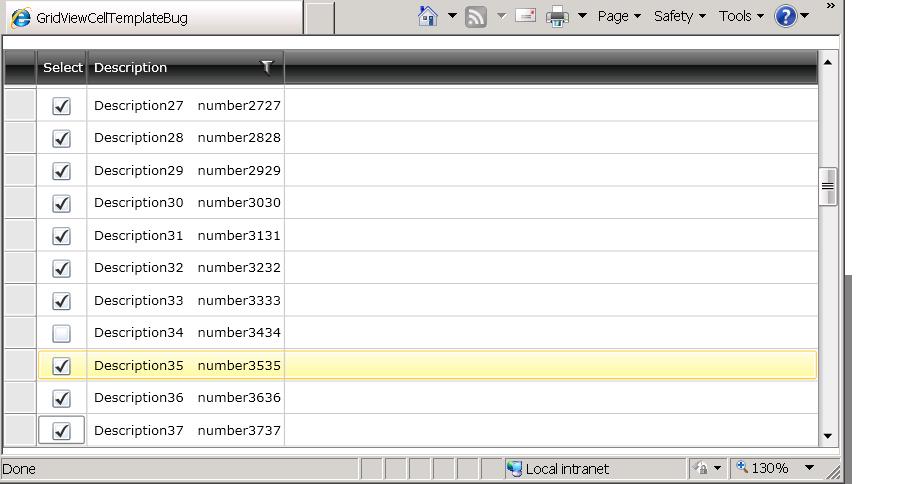Click the Home icon in the toolbar

click(x=428, y=16)
